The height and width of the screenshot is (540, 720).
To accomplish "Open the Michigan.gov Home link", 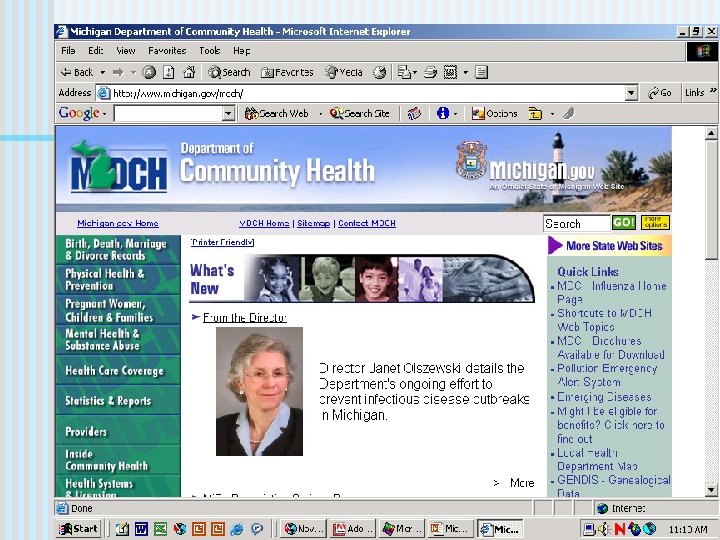I will click(x=118, y=223).
